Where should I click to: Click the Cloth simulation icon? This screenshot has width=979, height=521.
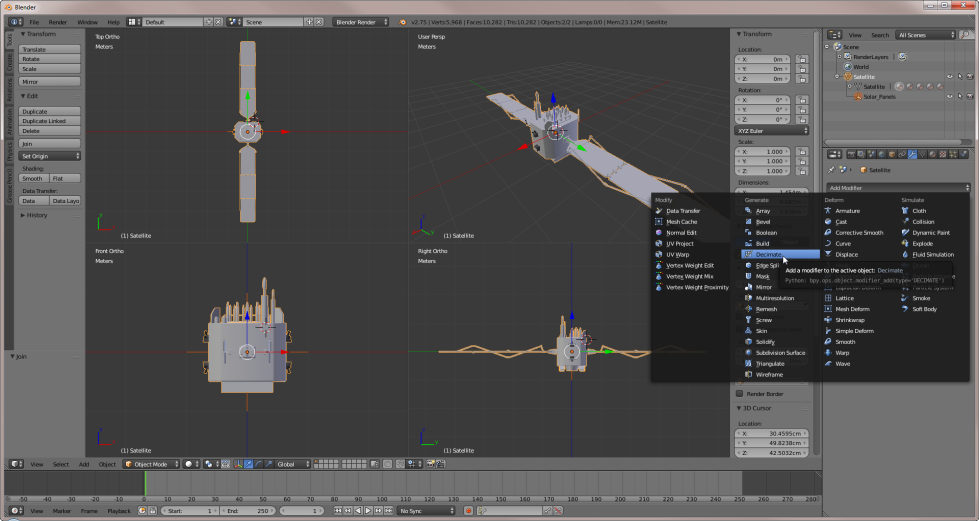click(906, 211)
